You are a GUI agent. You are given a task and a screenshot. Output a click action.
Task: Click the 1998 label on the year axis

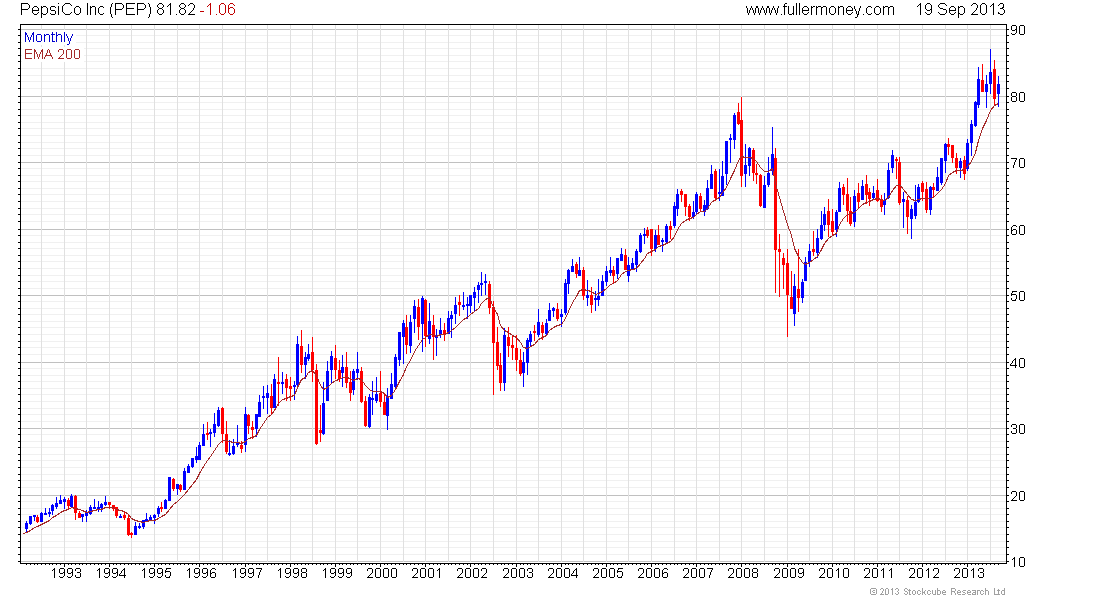pos(292,573)
